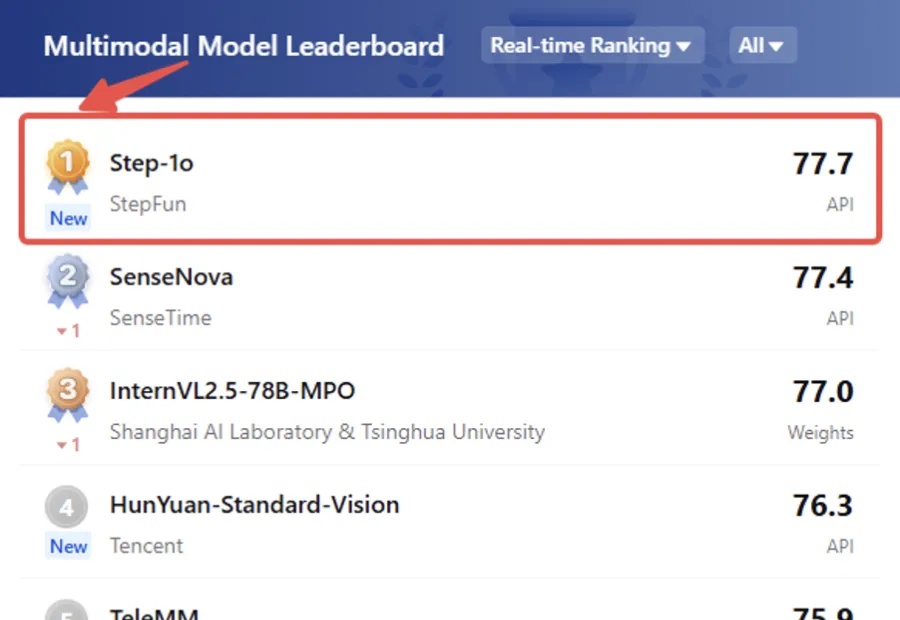The height and width of the screenshot is (620, 900).
Task: Select Shanghai AI Laboratory & Tsinghua University text
Action: tap(327, 432)
